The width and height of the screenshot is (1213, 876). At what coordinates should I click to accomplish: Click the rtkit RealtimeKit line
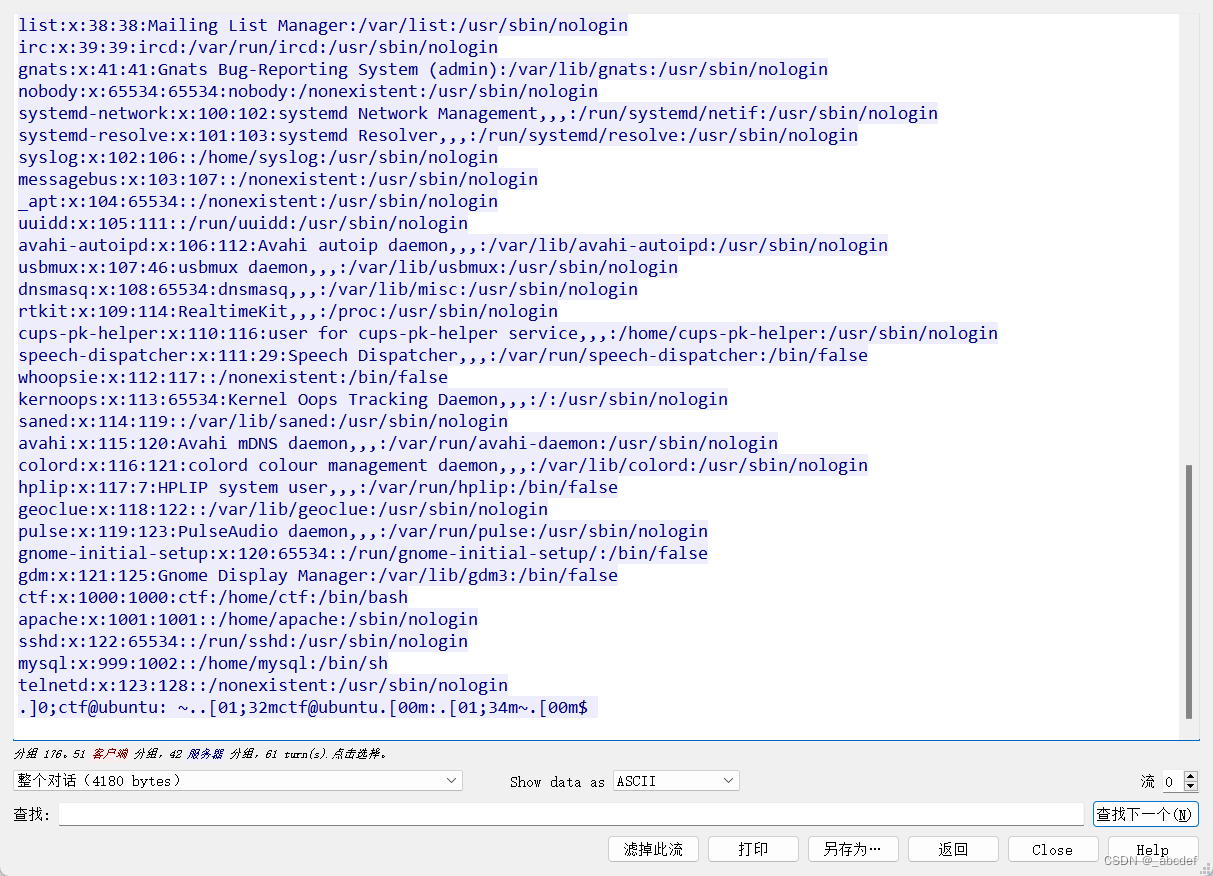(x=288, y=311)
